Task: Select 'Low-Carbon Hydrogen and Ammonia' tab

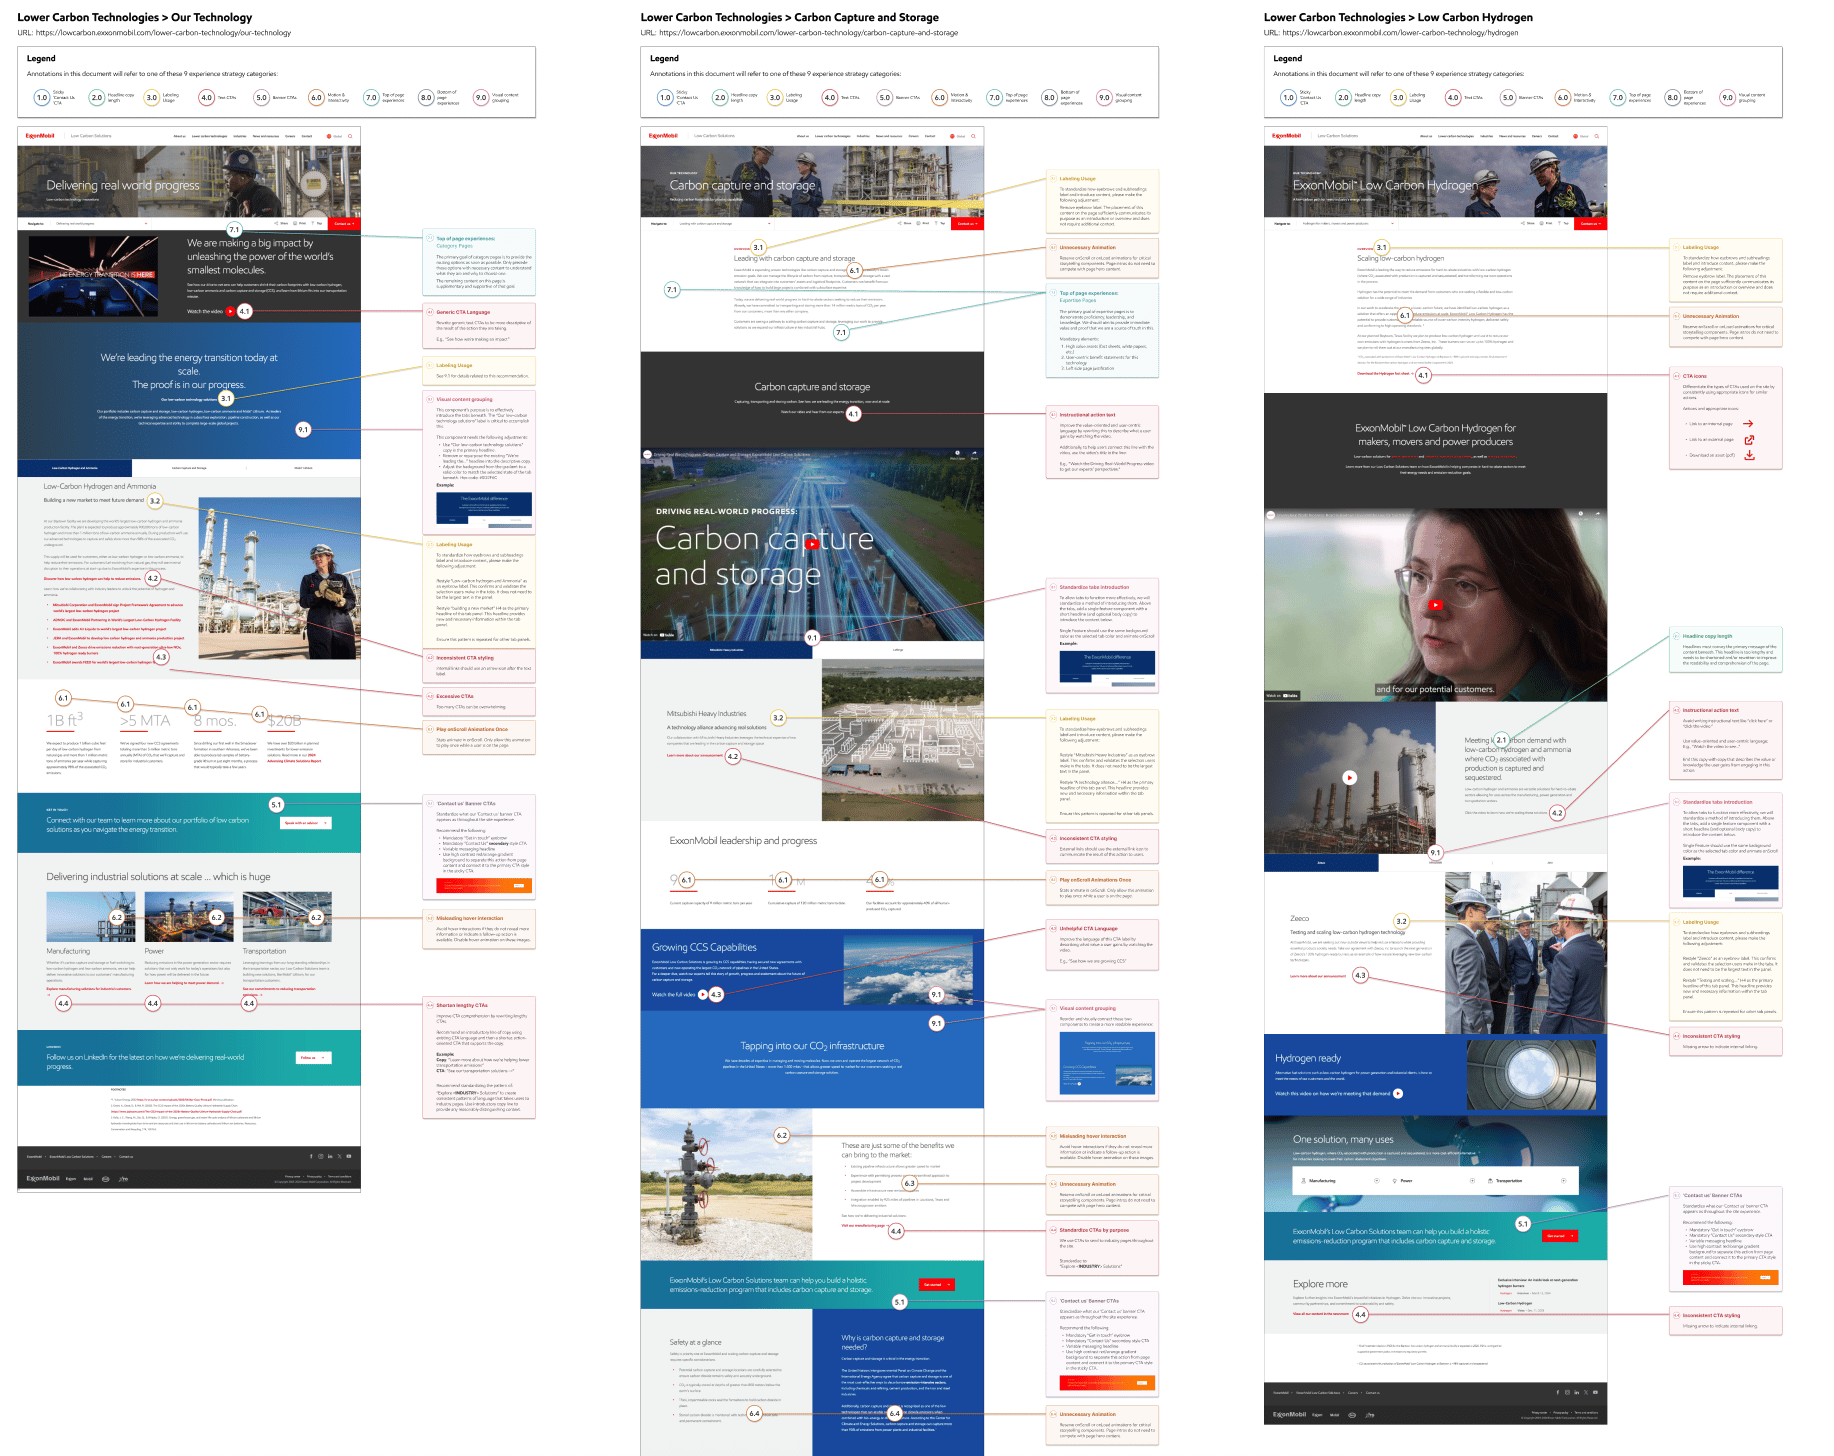Action: pyautogui.click(x=74, y=468)
